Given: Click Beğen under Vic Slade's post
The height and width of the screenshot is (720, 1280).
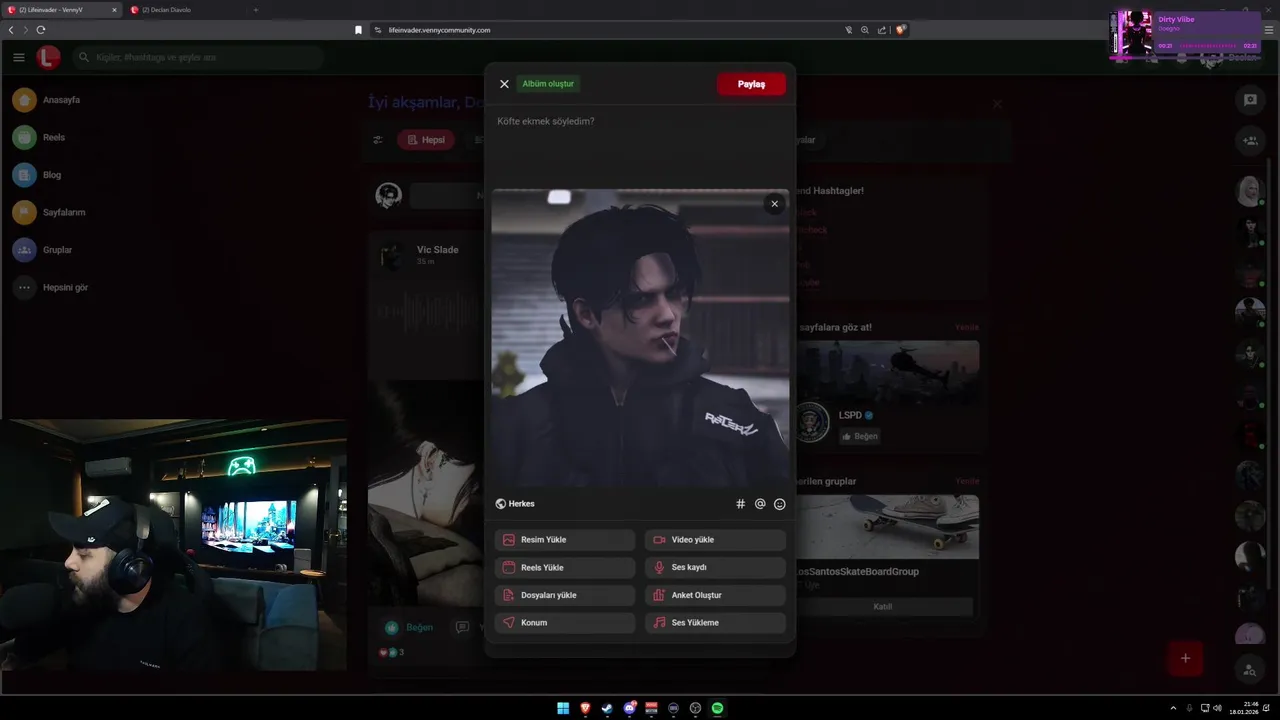Looking at the screenshot, I should (411, 627).
